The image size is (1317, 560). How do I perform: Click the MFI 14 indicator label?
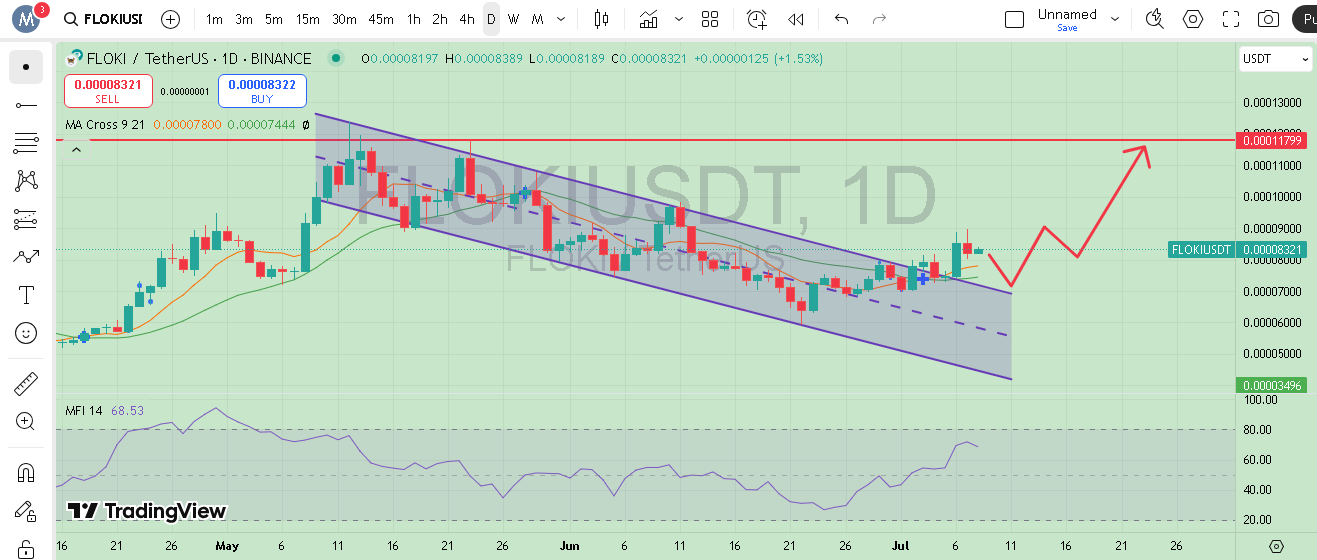84,411
